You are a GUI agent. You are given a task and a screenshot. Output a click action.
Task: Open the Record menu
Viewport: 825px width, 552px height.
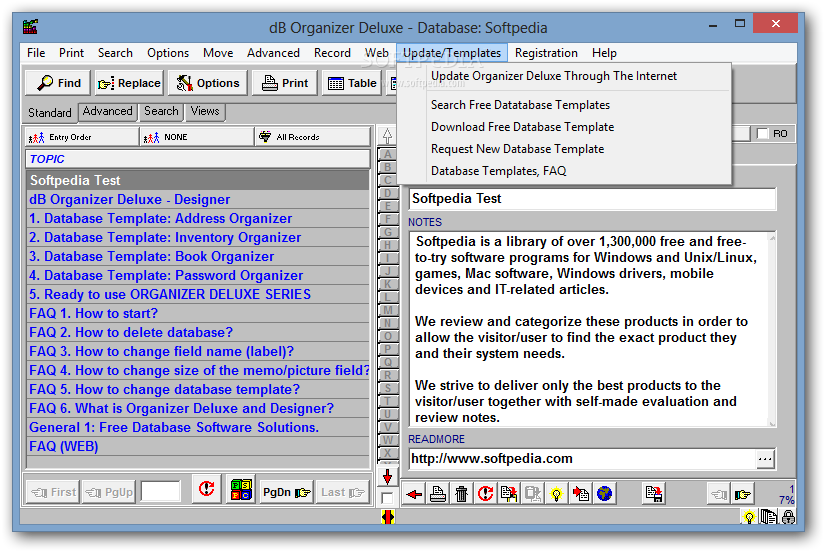[x=332, y=53]
